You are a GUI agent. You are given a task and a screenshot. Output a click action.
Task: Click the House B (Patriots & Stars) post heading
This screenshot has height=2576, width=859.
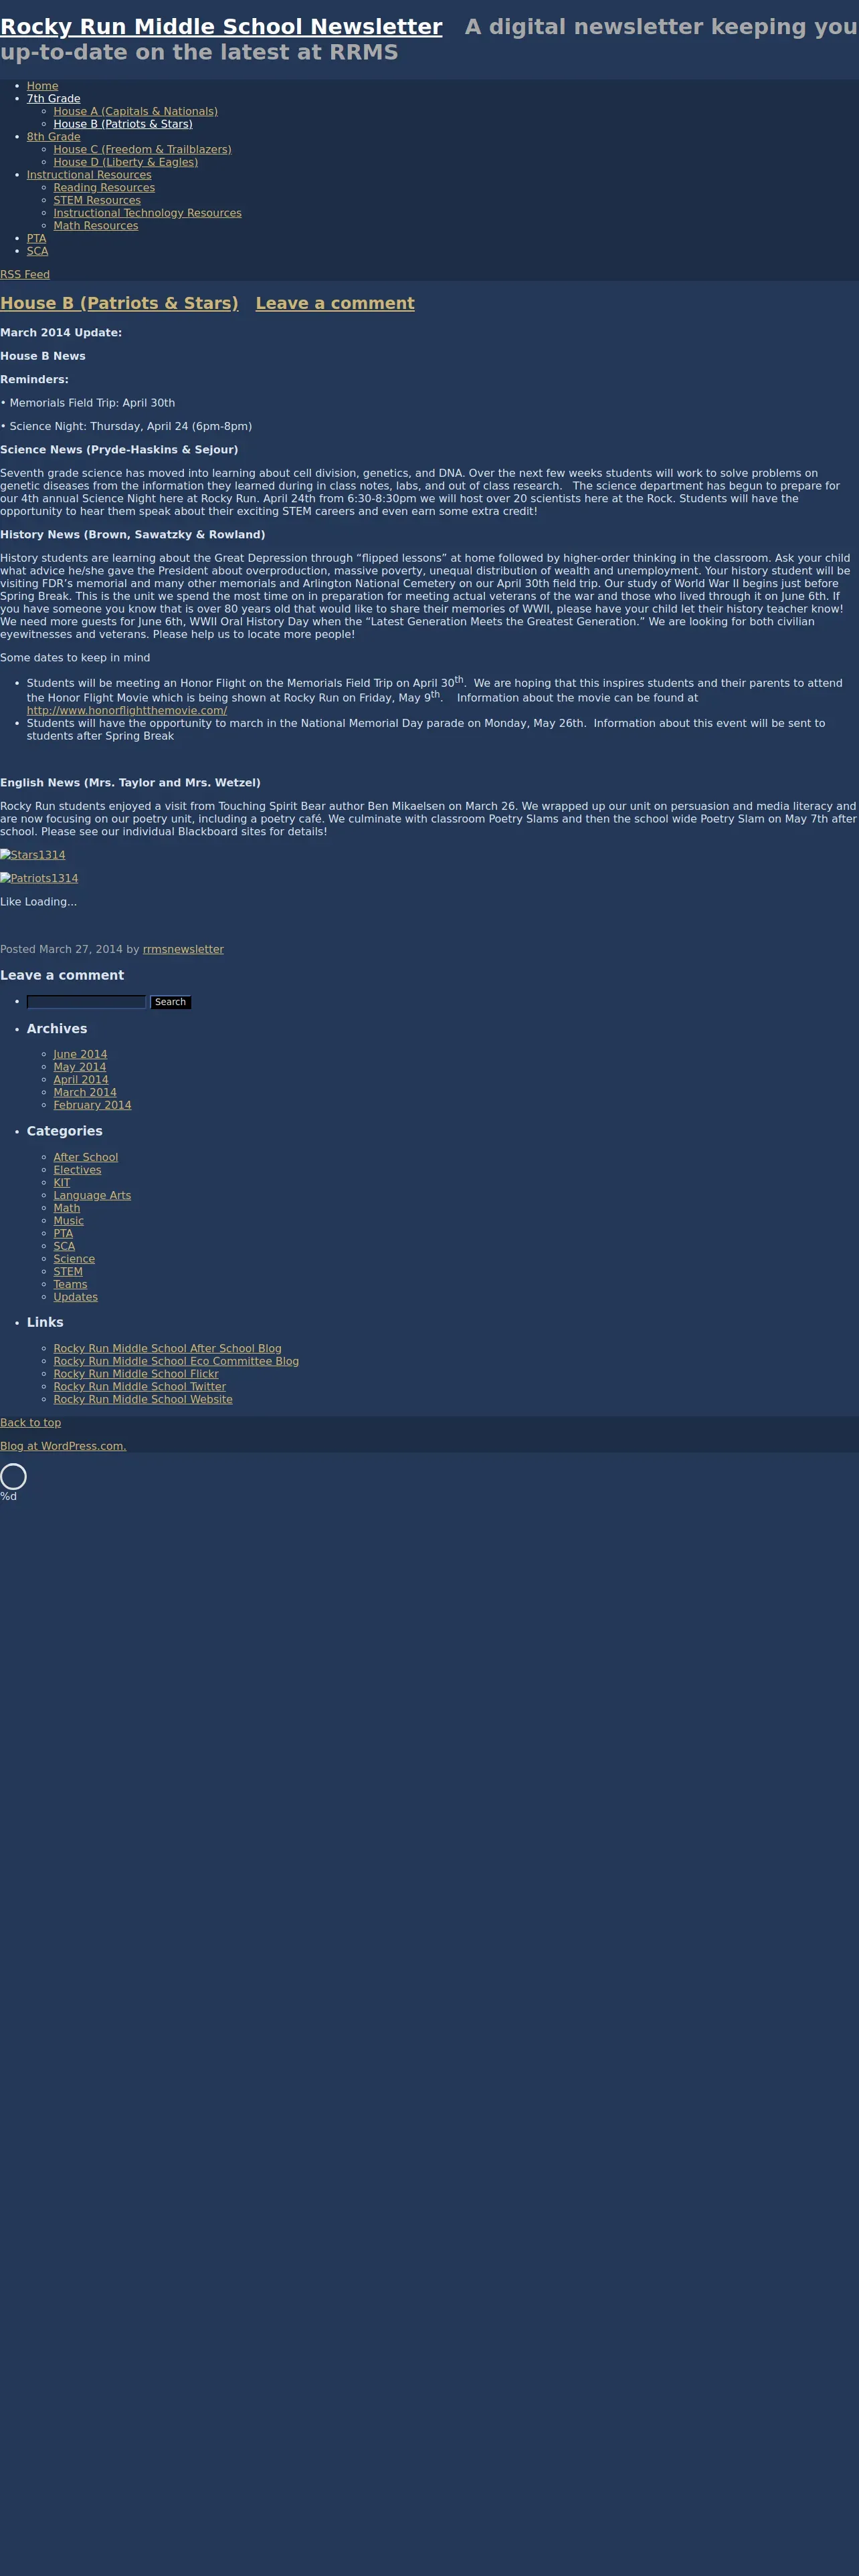[119, 303]
